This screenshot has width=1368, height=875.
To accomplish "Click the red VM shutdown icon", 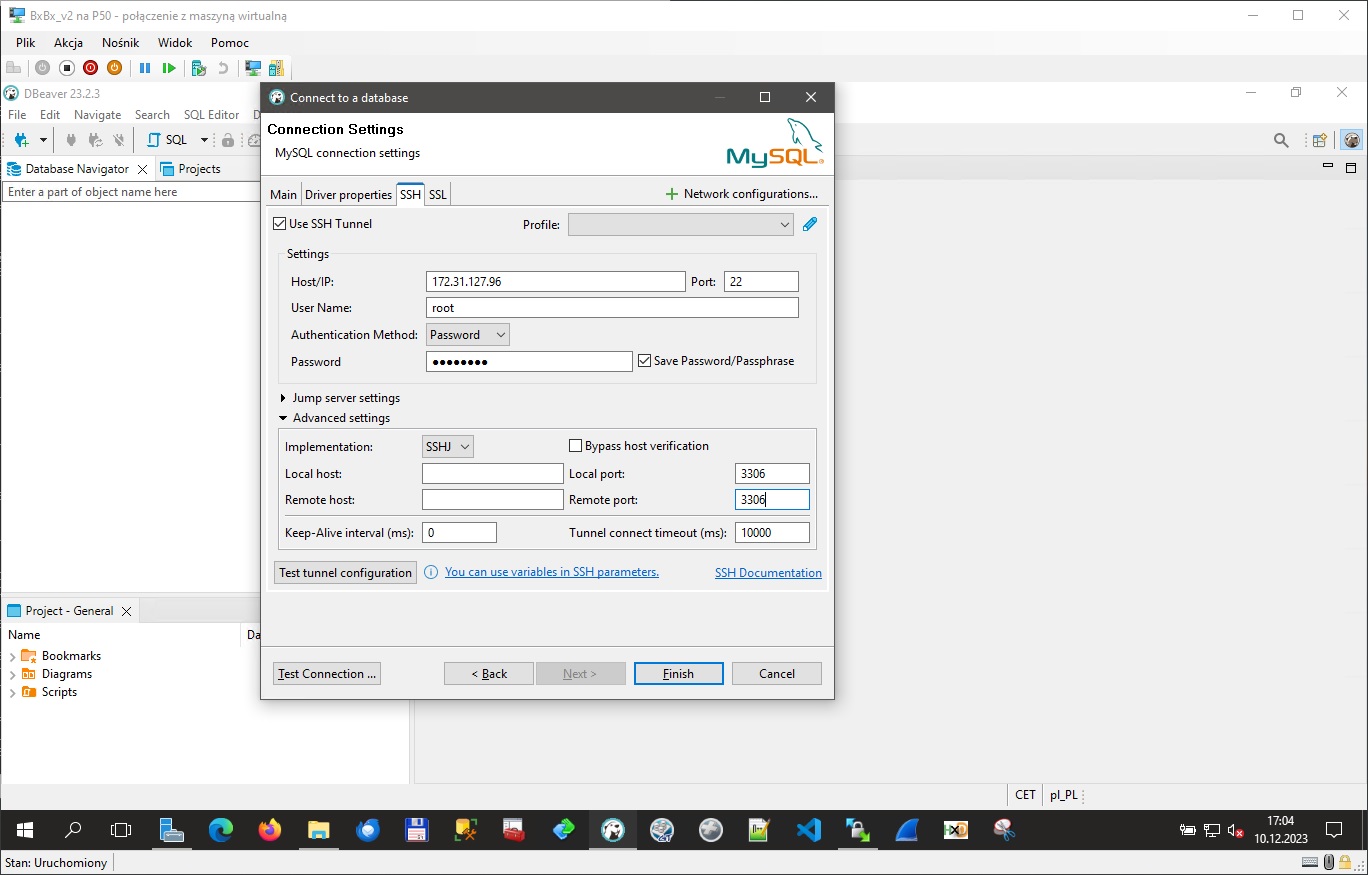I will tap(90, 68).
